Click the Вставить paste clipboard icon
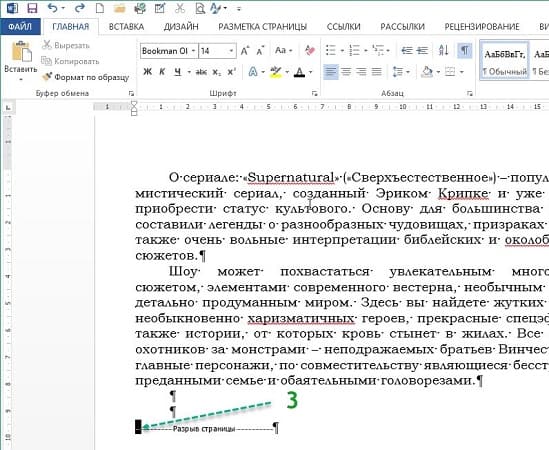This screenshot has width=549, height=450. point(21,51)
